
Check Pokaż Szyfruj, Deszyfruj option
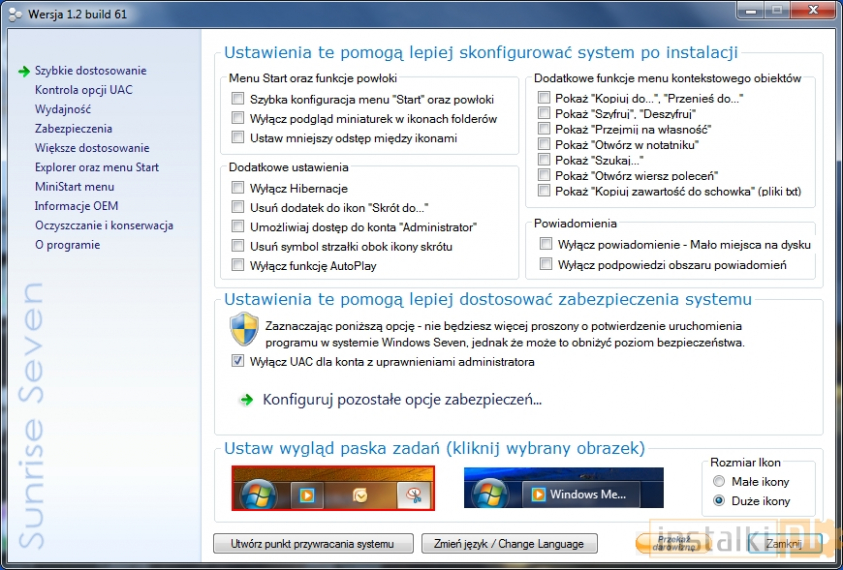pyautogui.click(x=544, y=113)
